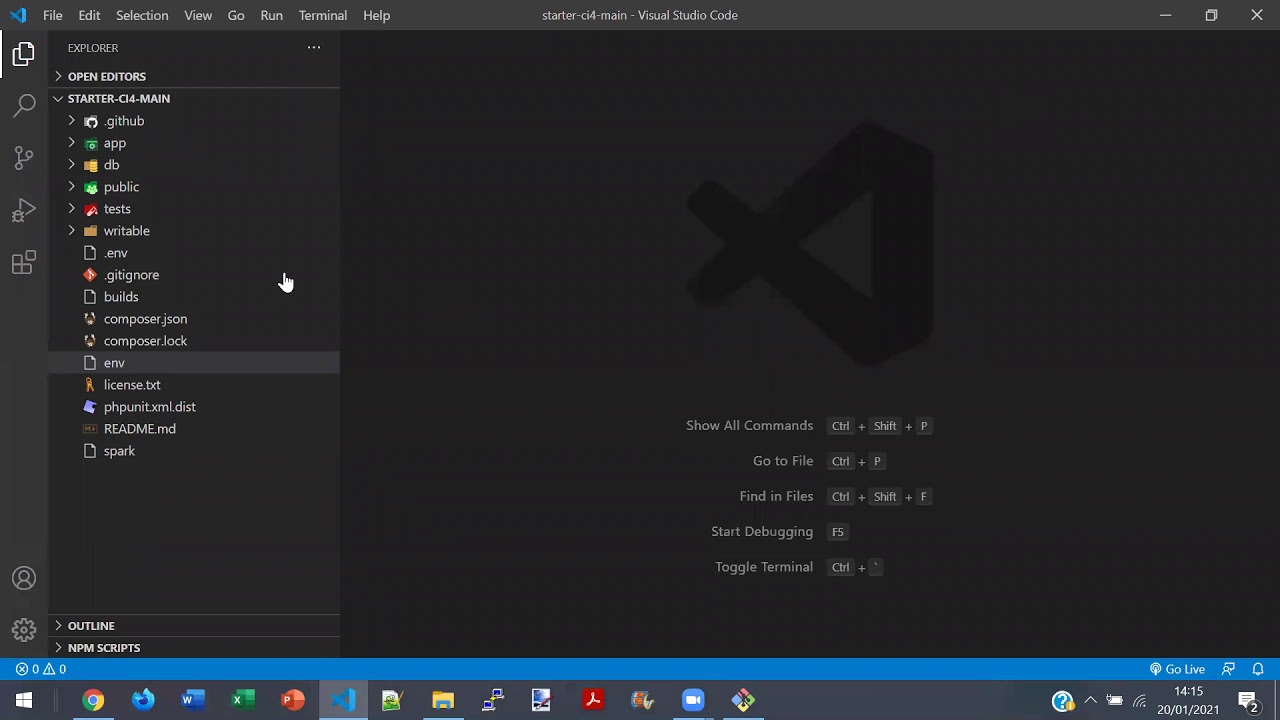This screenshot has height=720, width=1280.
Task: Expand the writable folder
Action: tap(194, 231)
